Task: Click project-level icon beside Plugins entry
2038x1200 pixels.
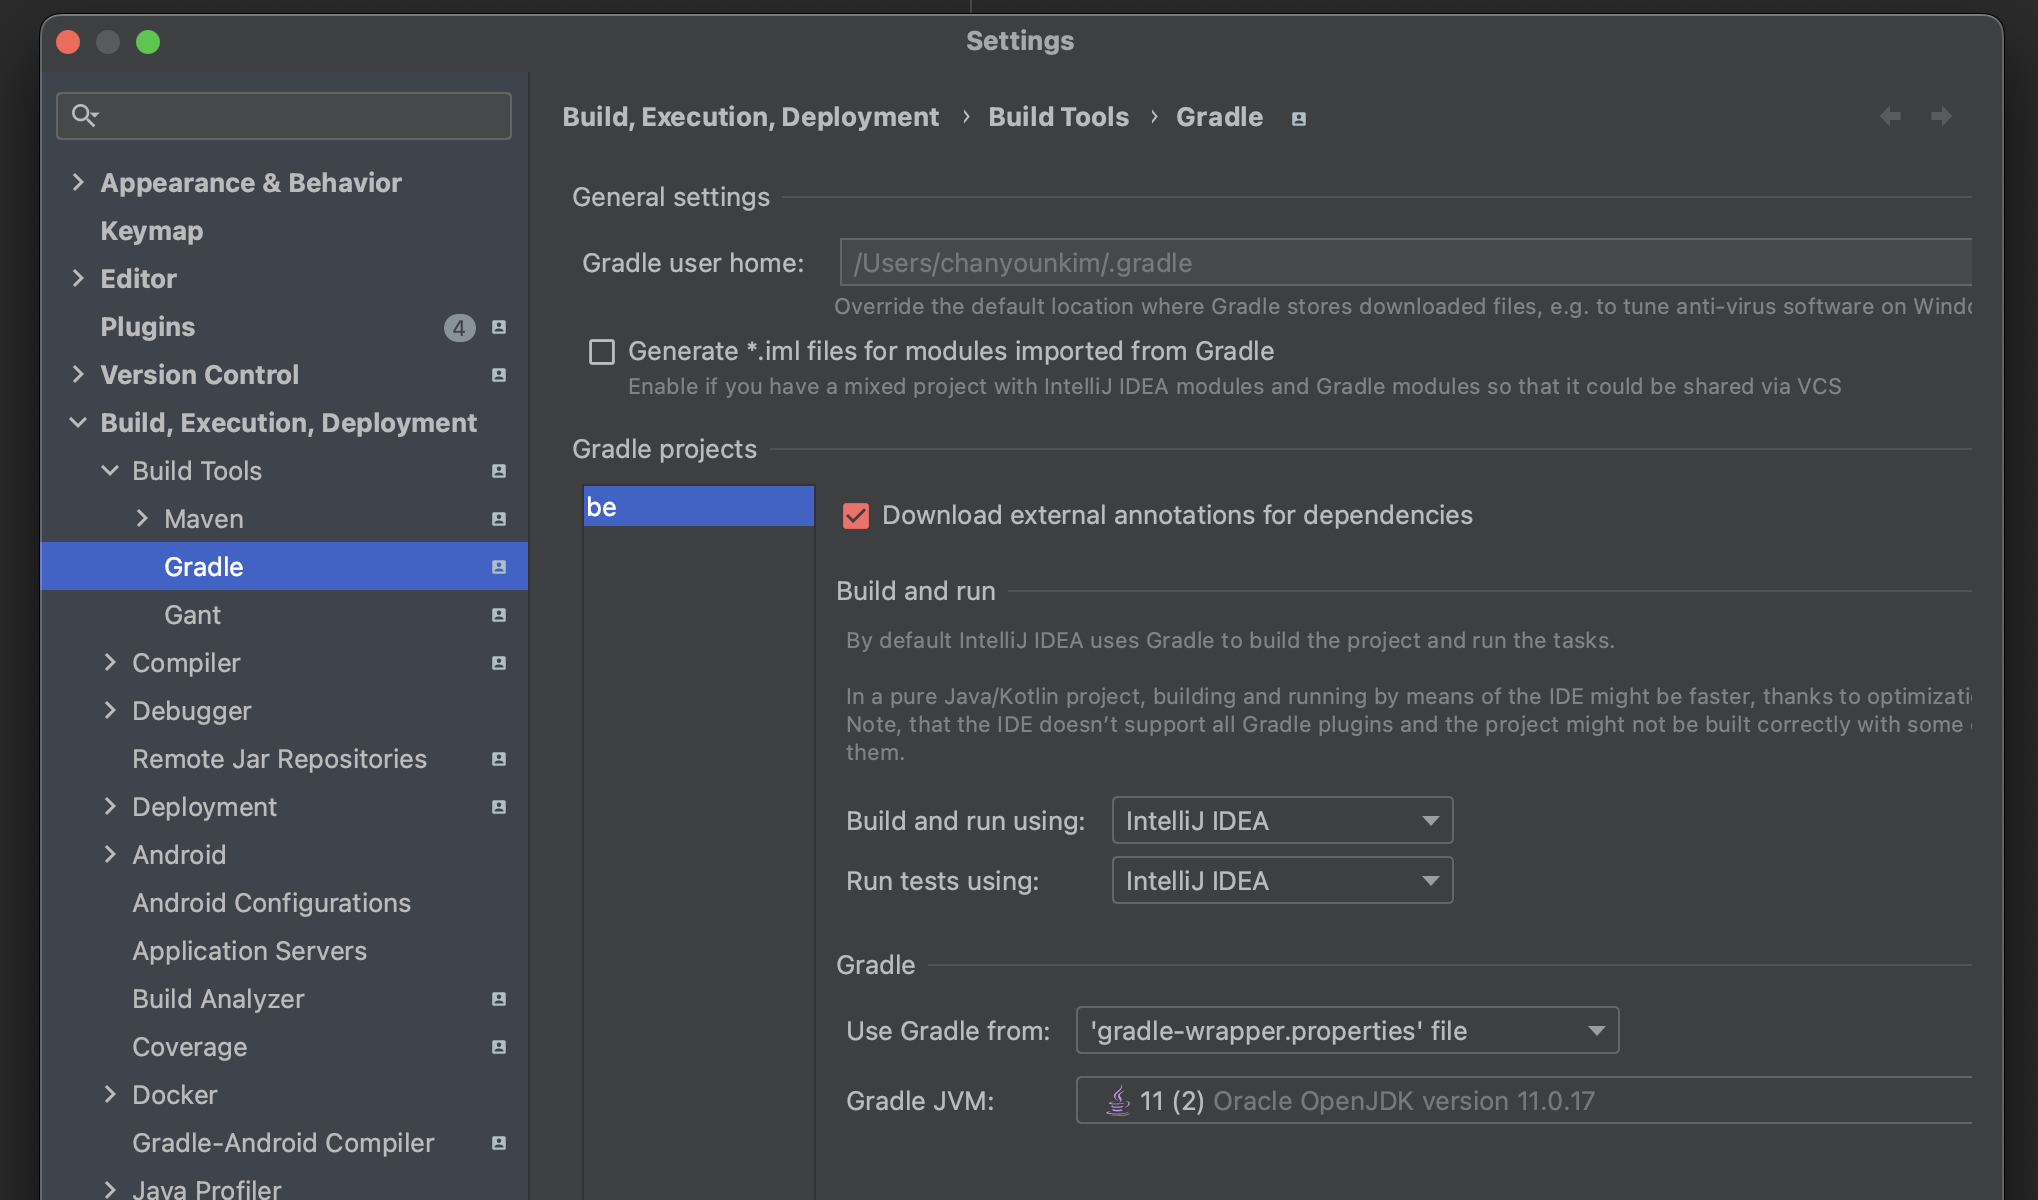Action: pos(499,327)
